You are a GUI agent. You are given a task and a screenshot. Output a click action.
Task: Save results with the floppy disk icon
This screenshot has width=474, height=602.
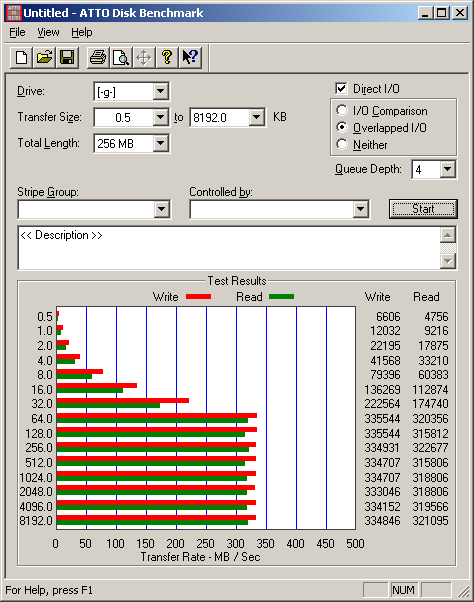(x=67, y=58)
